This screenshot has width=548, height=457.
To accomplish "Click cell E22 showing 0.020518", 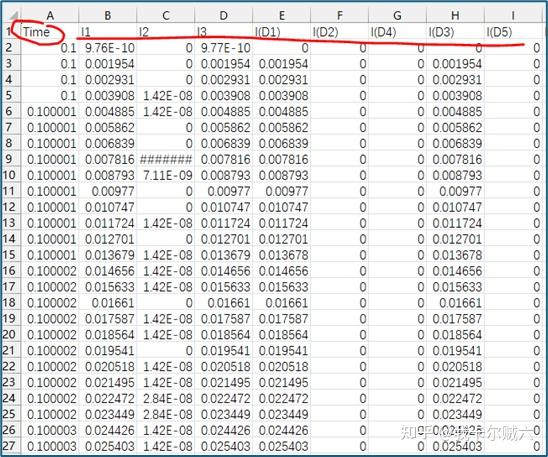I will pyautogui.click(x=281, y=367).
